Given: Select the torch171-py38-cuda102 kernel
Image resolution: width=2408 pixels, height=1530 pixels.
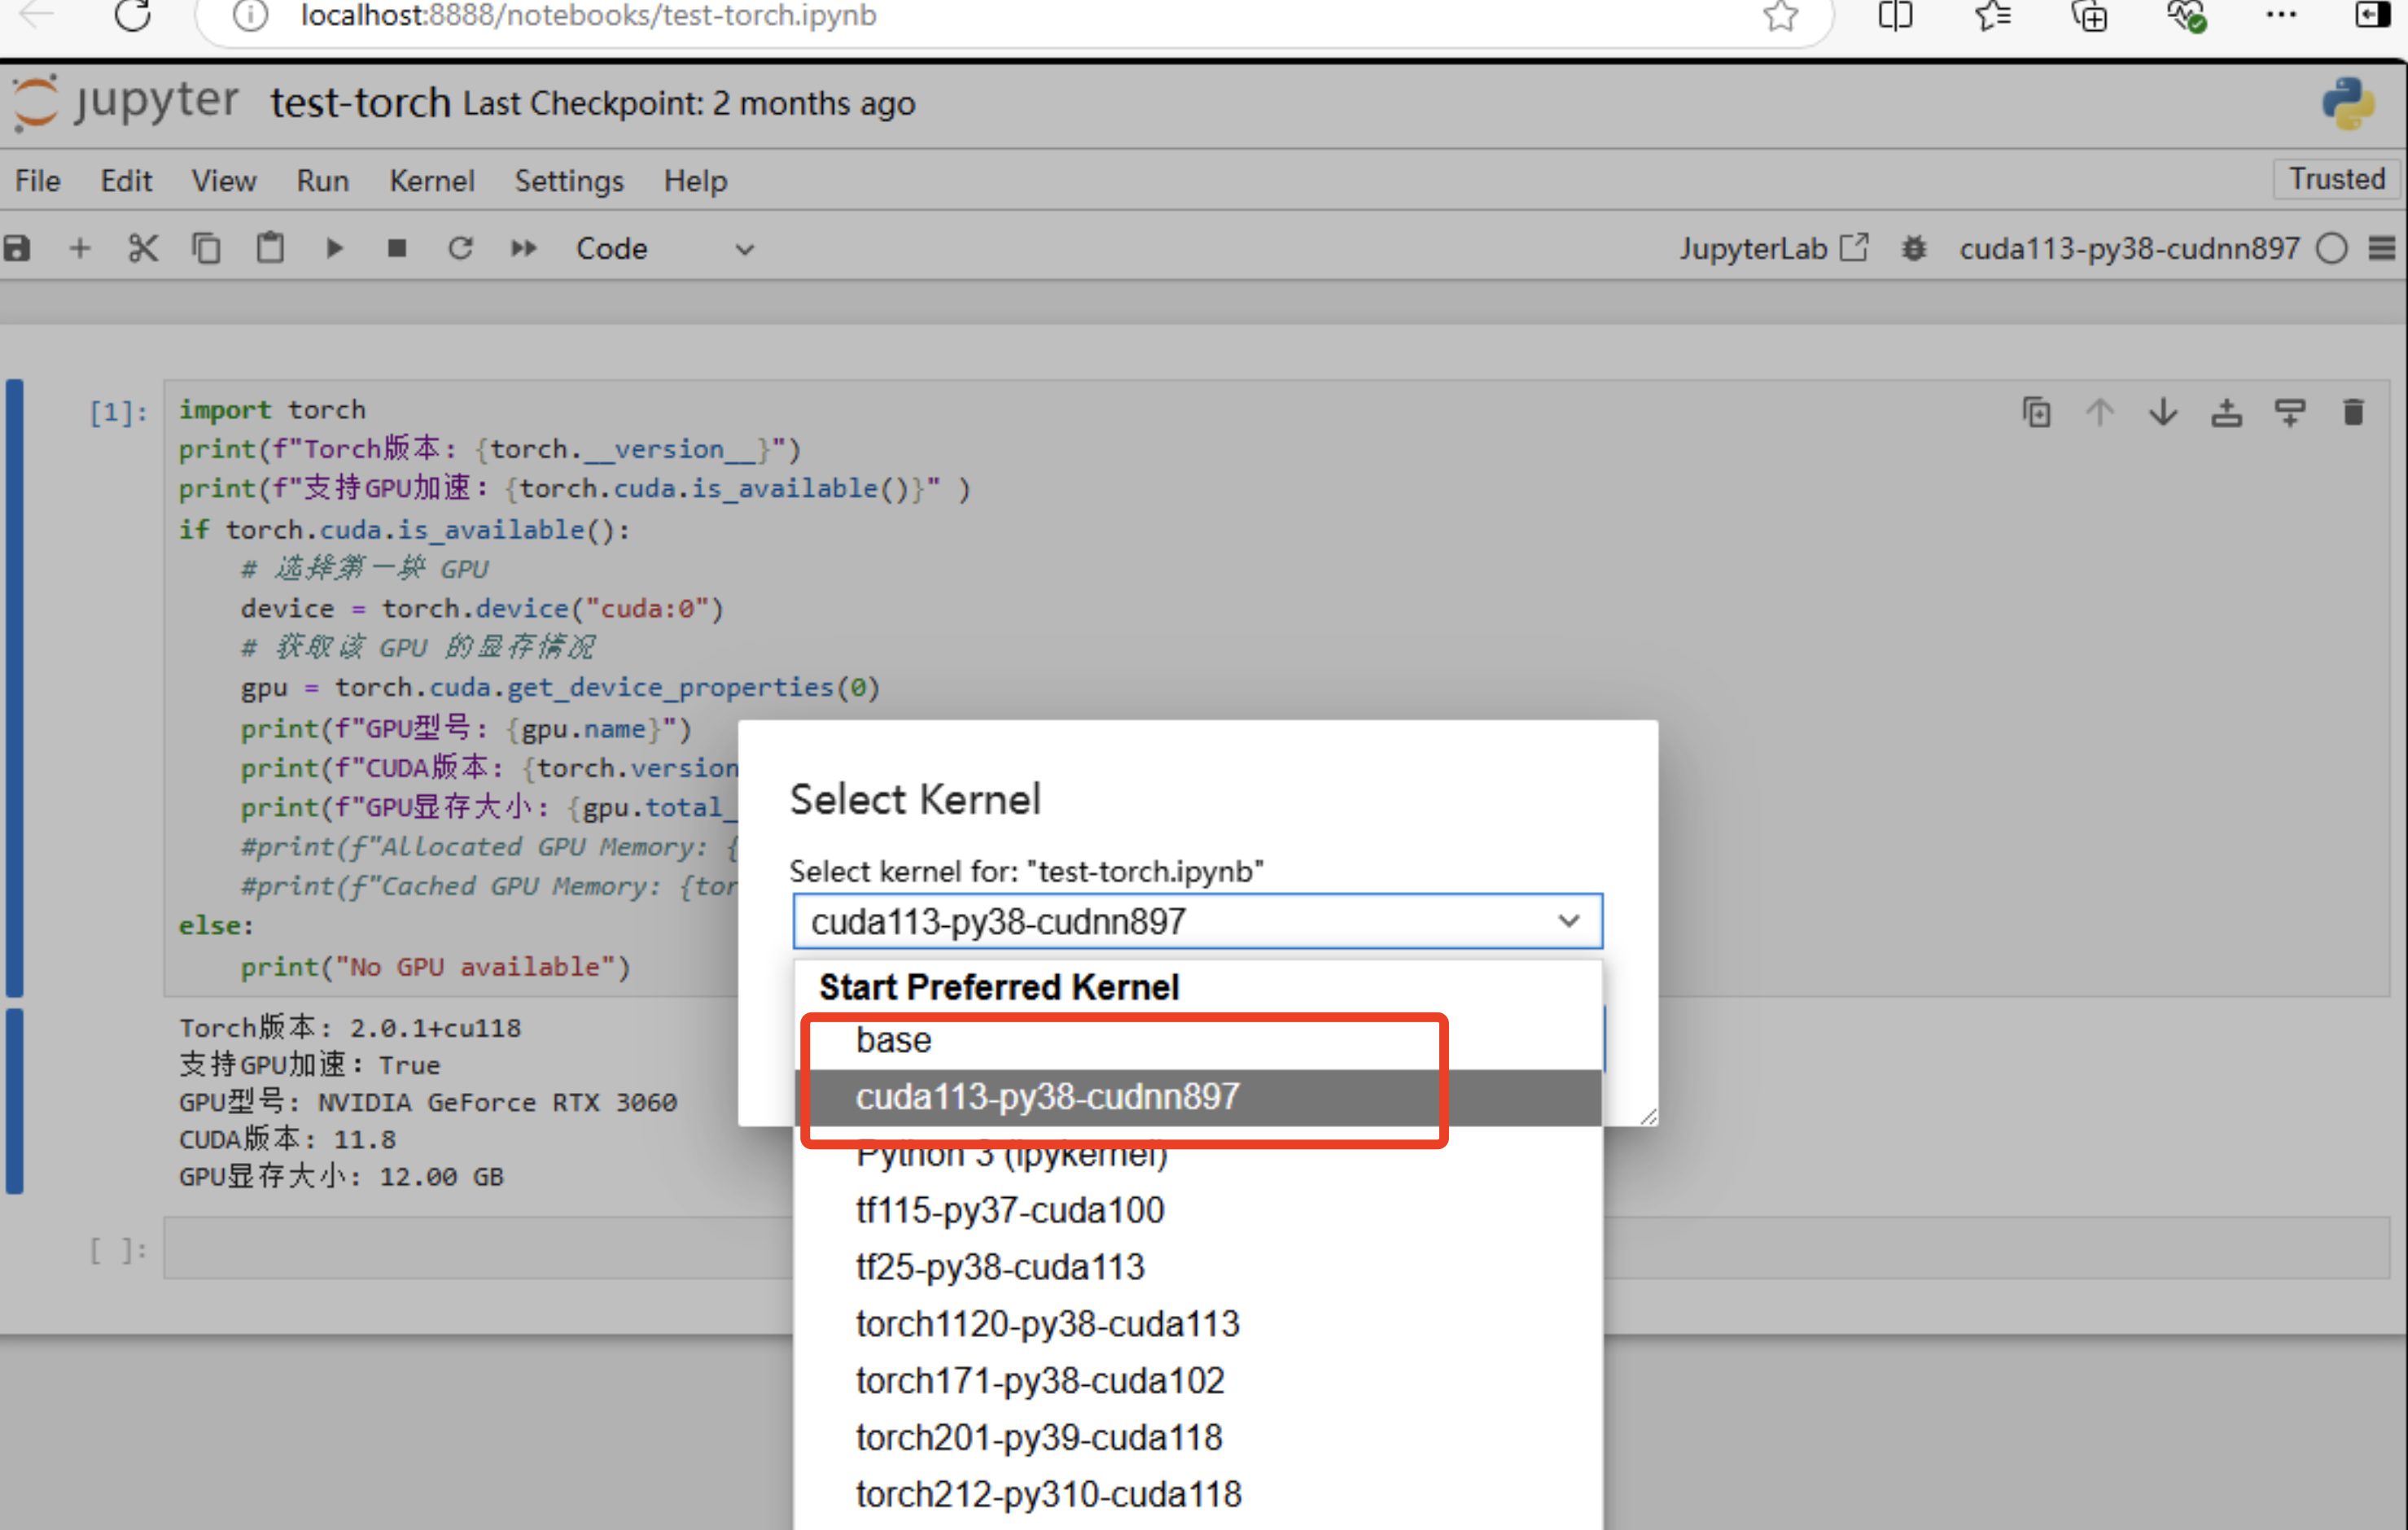Looking at the screenshot, I should [1198, 1381].
